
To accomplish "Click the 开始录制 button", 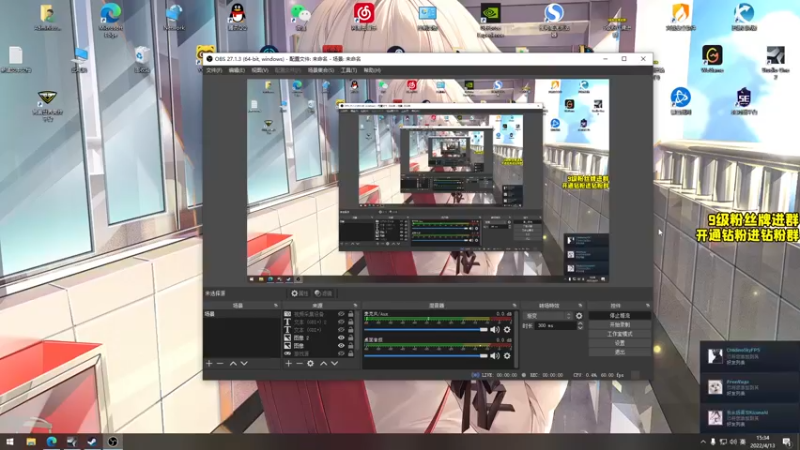I will (x=619, y=325).
